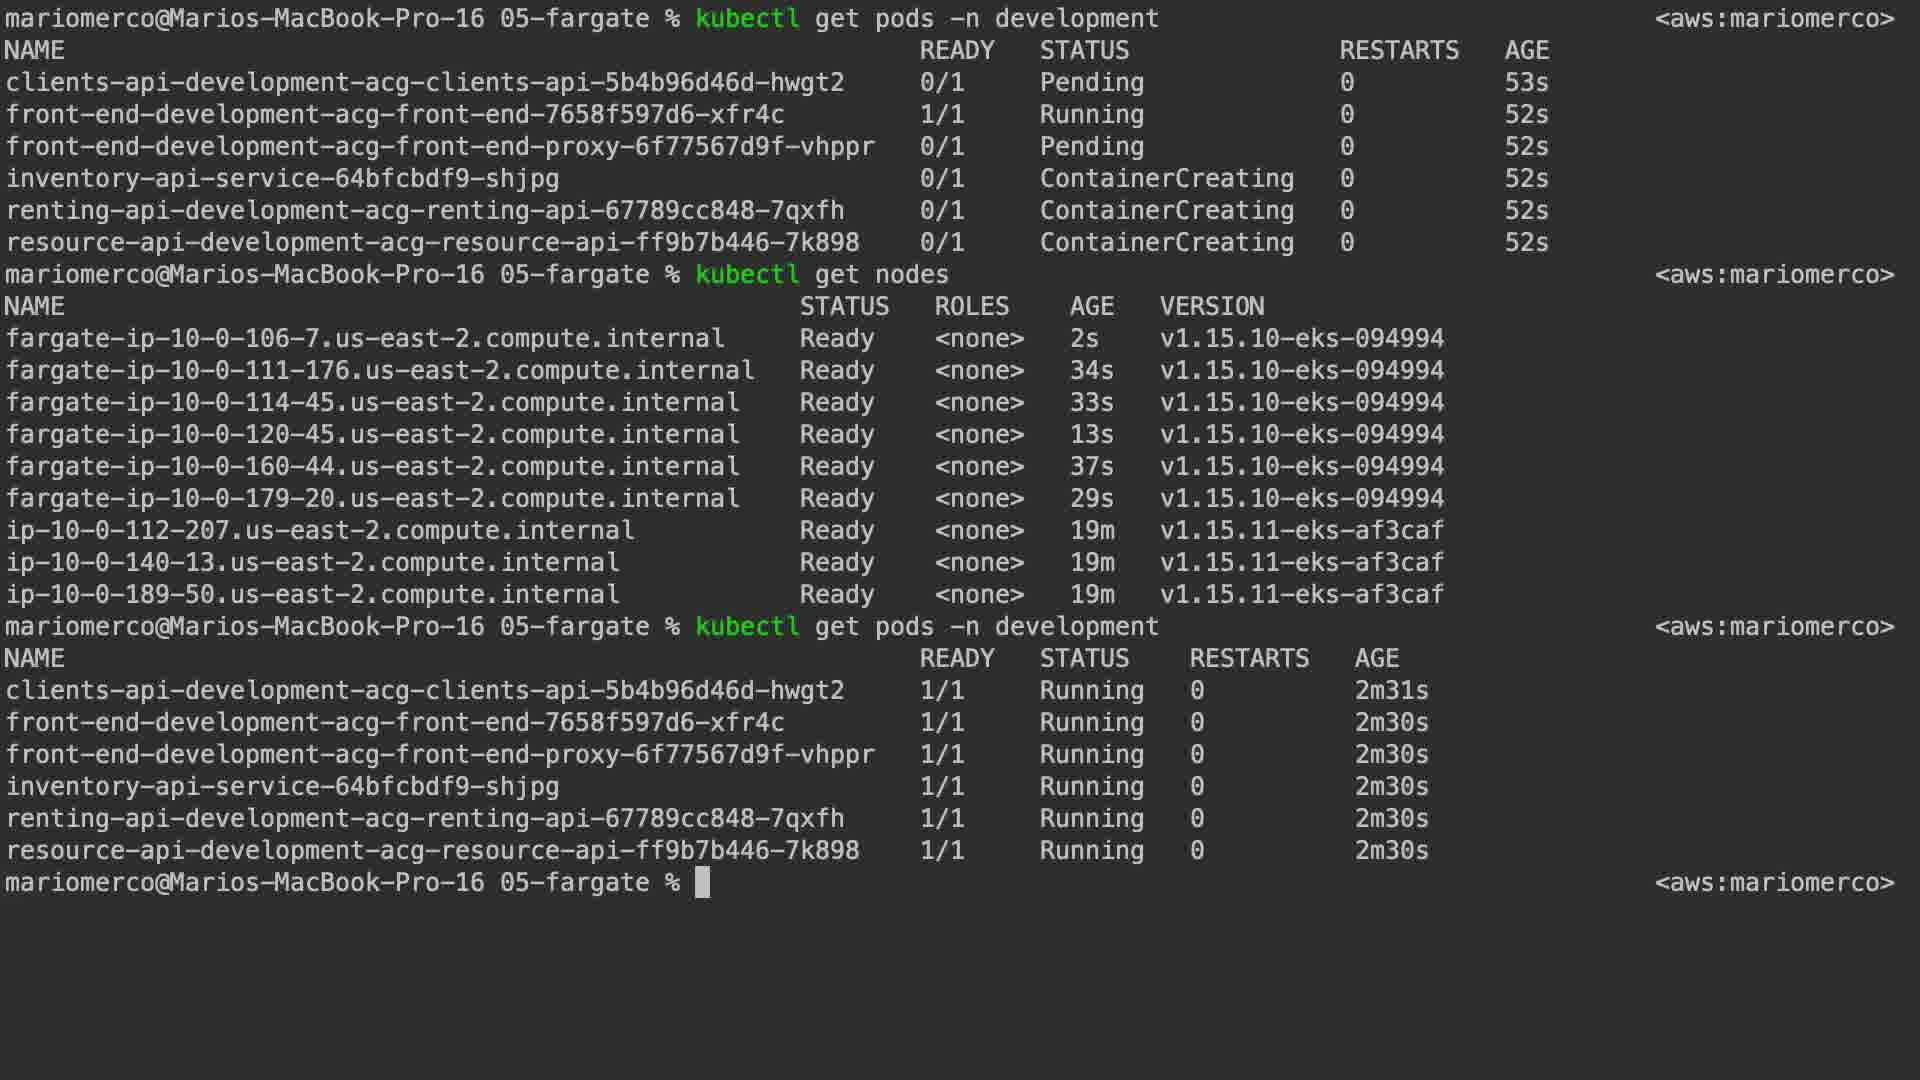Click node name fargate-ip-10-0-179-20
Screen dimensions: 1920x1080
[372, 498]
